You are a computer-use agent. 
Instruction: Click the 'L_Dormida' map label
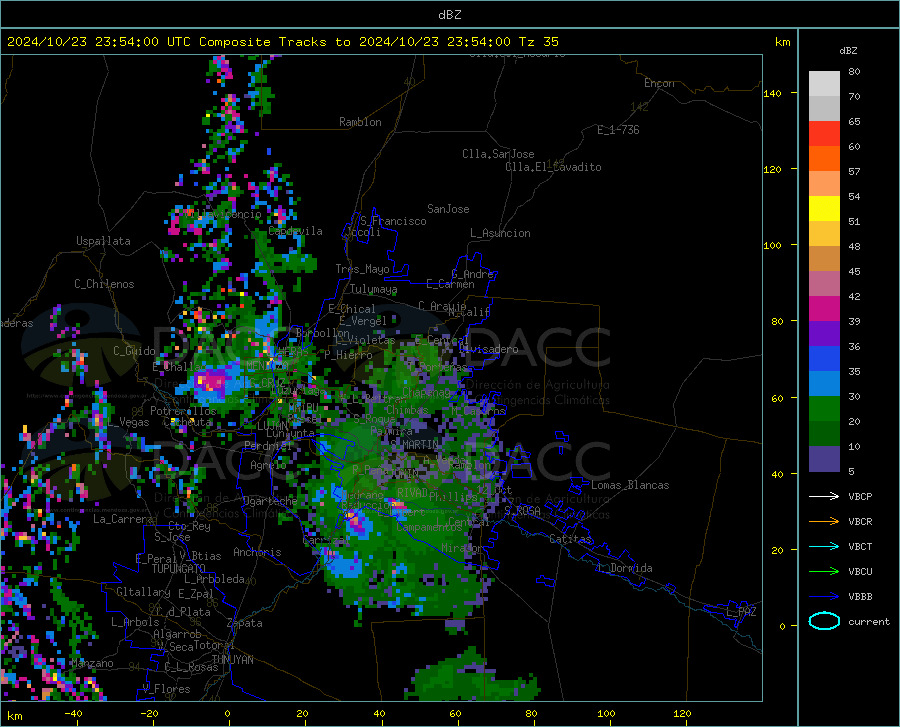624,568
